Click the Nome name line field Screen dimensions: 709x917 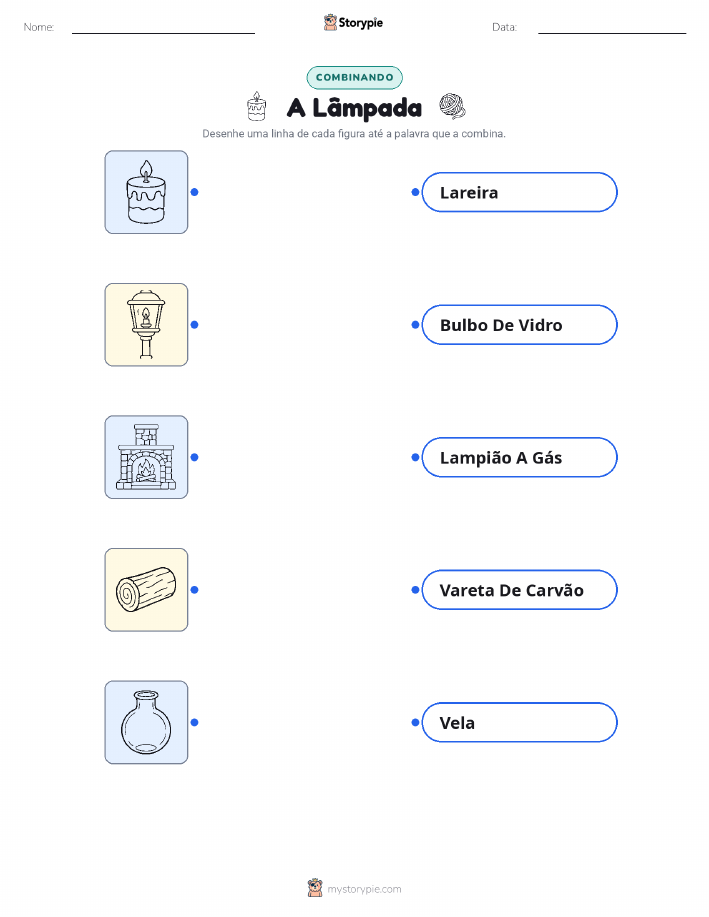coord(163,27)
